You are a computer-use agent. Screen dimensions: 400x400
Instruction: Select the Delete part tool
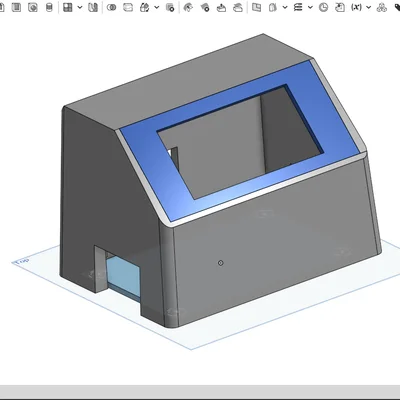[x=170, y=7]
